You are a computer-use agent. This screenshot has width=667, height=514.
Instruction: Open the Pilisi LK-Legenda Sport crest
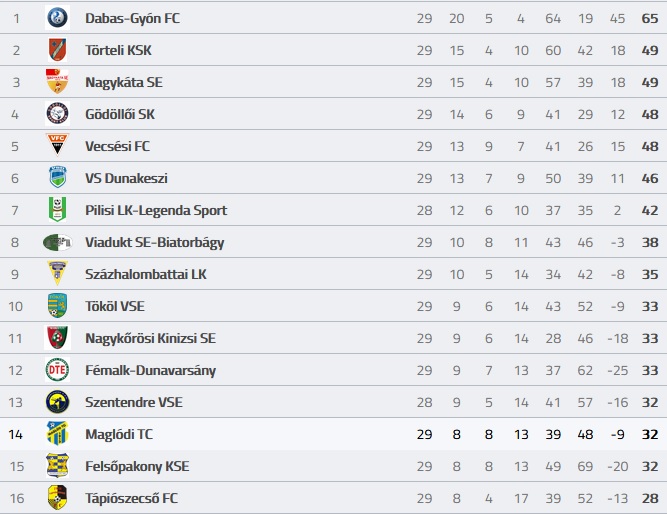pyautogui.click(x=57, y=209)
